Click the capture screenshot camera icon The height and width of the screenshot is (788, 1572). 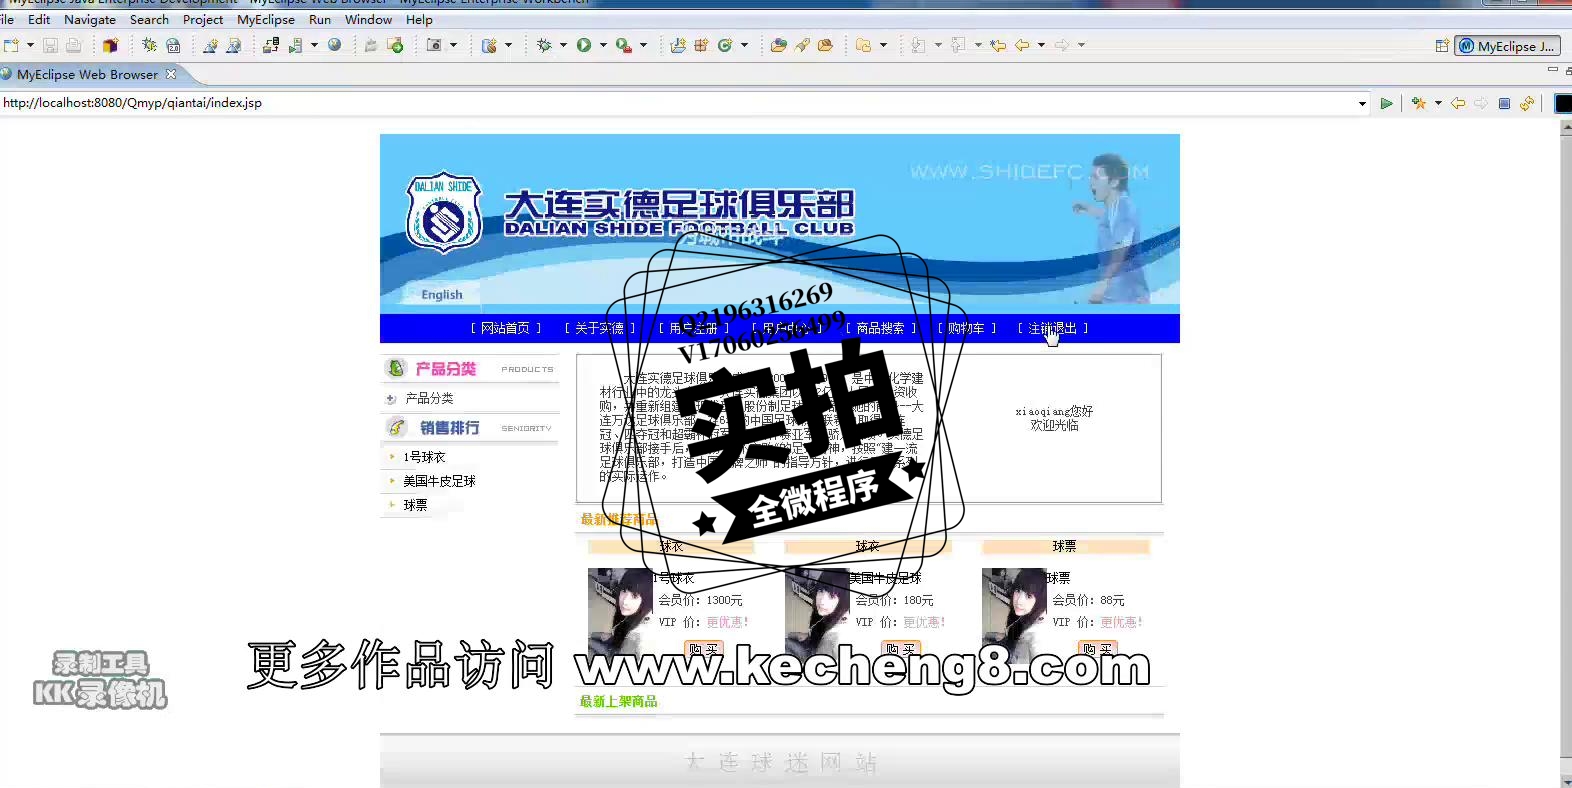(434, 45)
